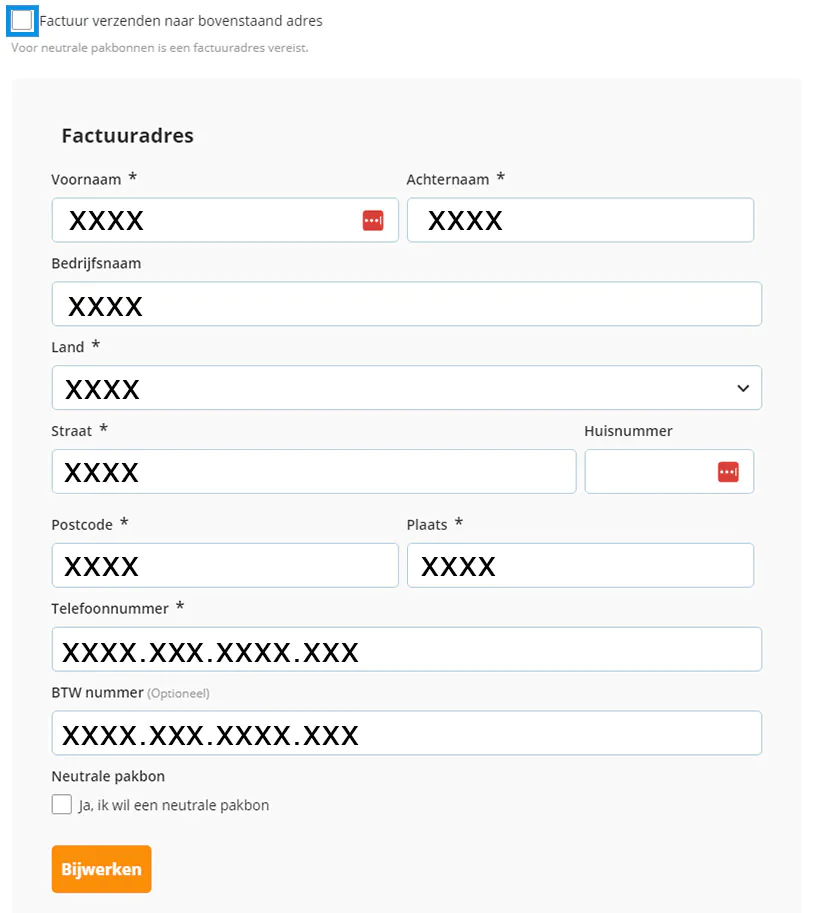Select the Plaats input field
815x913 pixels.
coord(580,565)
